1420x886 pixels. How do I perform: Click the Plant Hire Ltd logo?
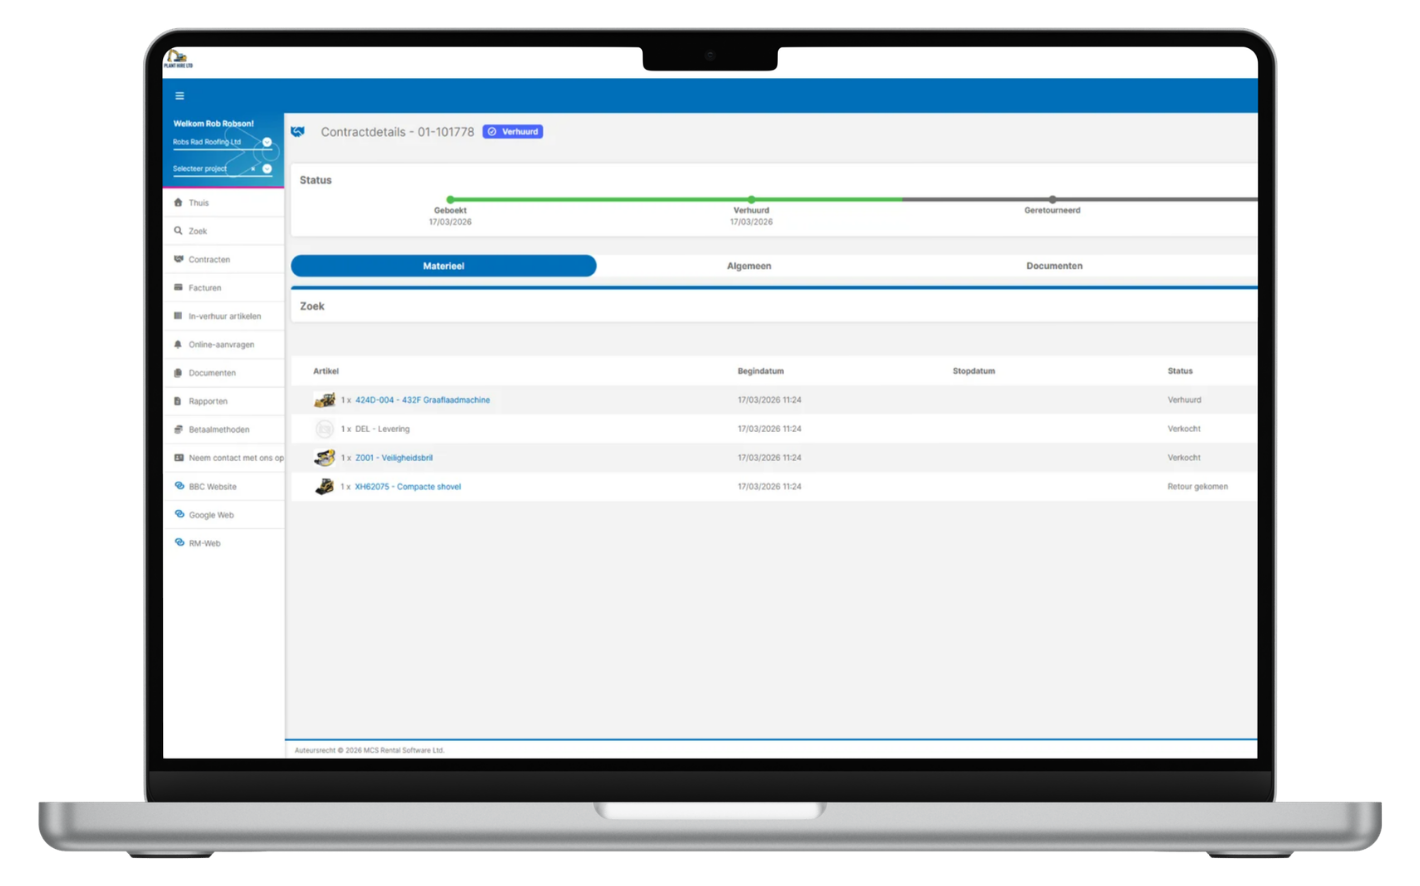pyautogui.click(x=178, y=59)
